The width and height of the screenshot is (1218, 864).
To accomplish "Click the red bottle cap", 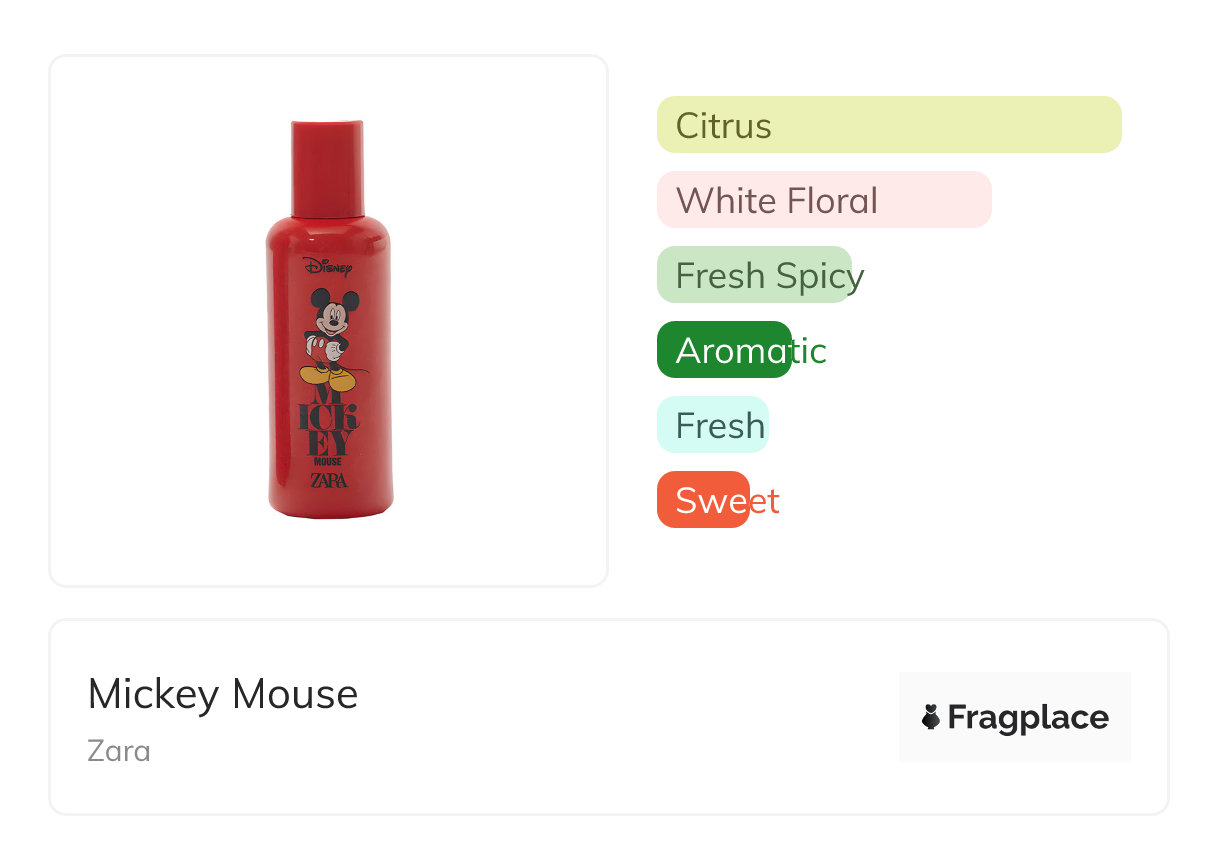I will [x=327, y=167].
